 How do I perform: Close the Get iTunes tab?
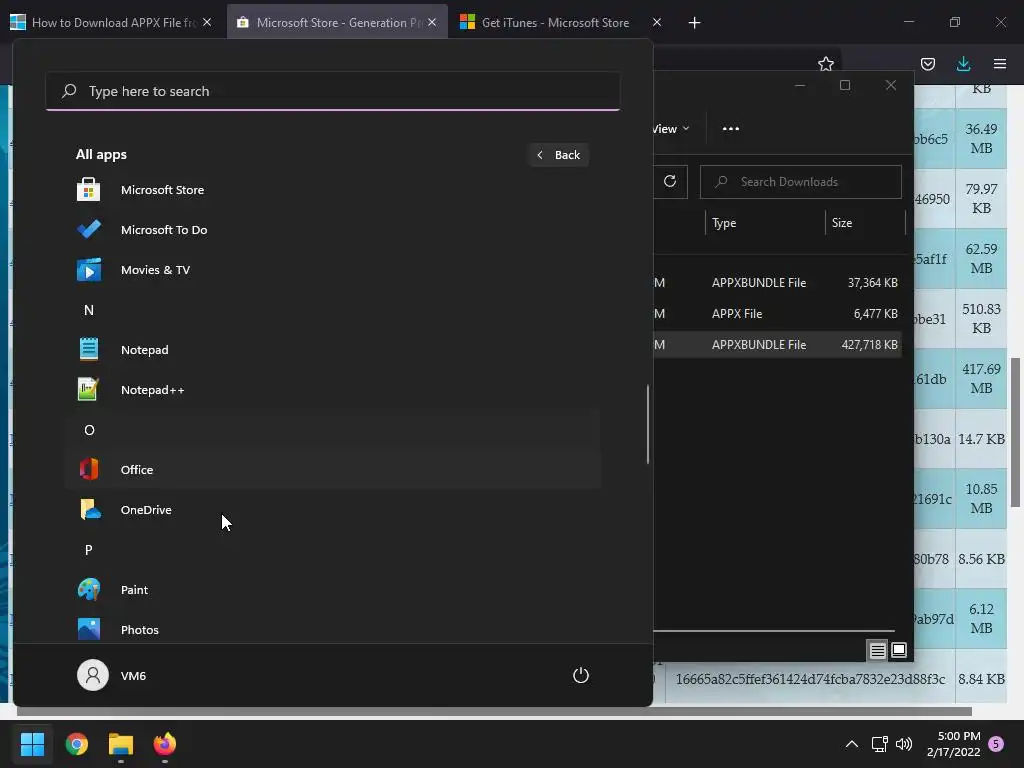(x=656, y=22)
